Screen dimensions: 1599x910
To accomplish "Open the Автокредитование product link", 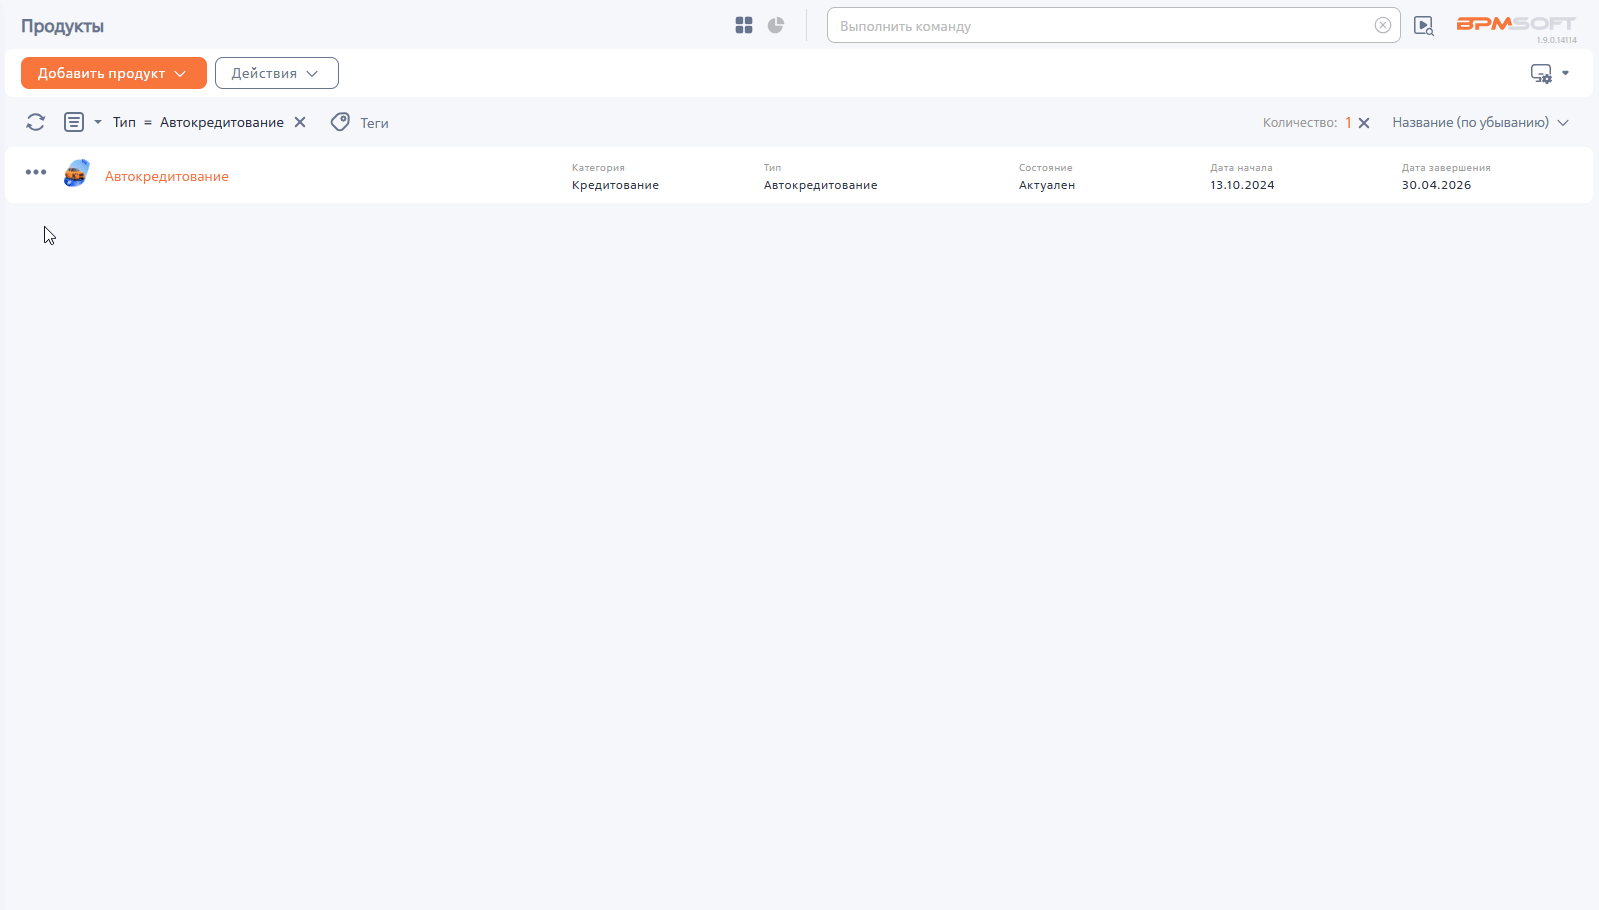I will coord(167,176).
